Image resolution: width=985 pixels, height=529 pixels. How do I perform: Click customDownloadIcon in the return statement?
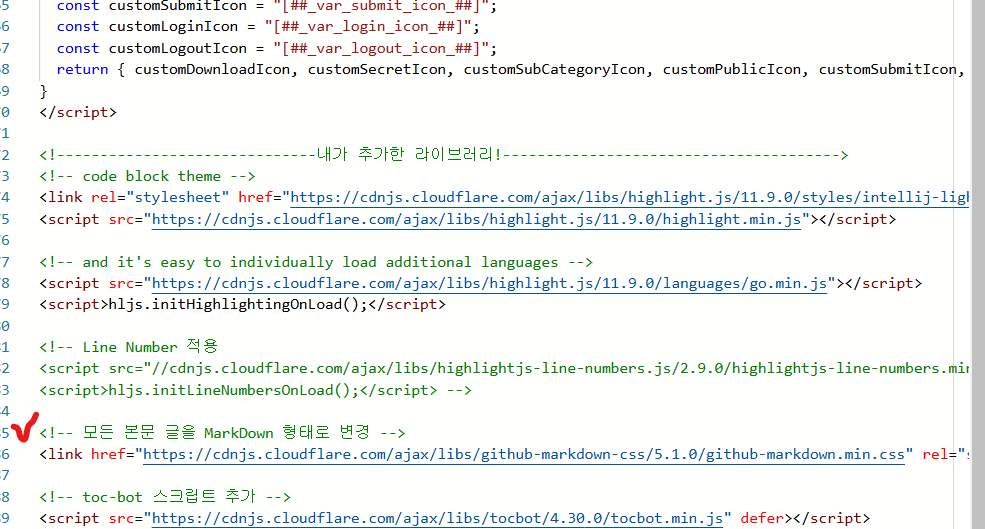point(212,70)
